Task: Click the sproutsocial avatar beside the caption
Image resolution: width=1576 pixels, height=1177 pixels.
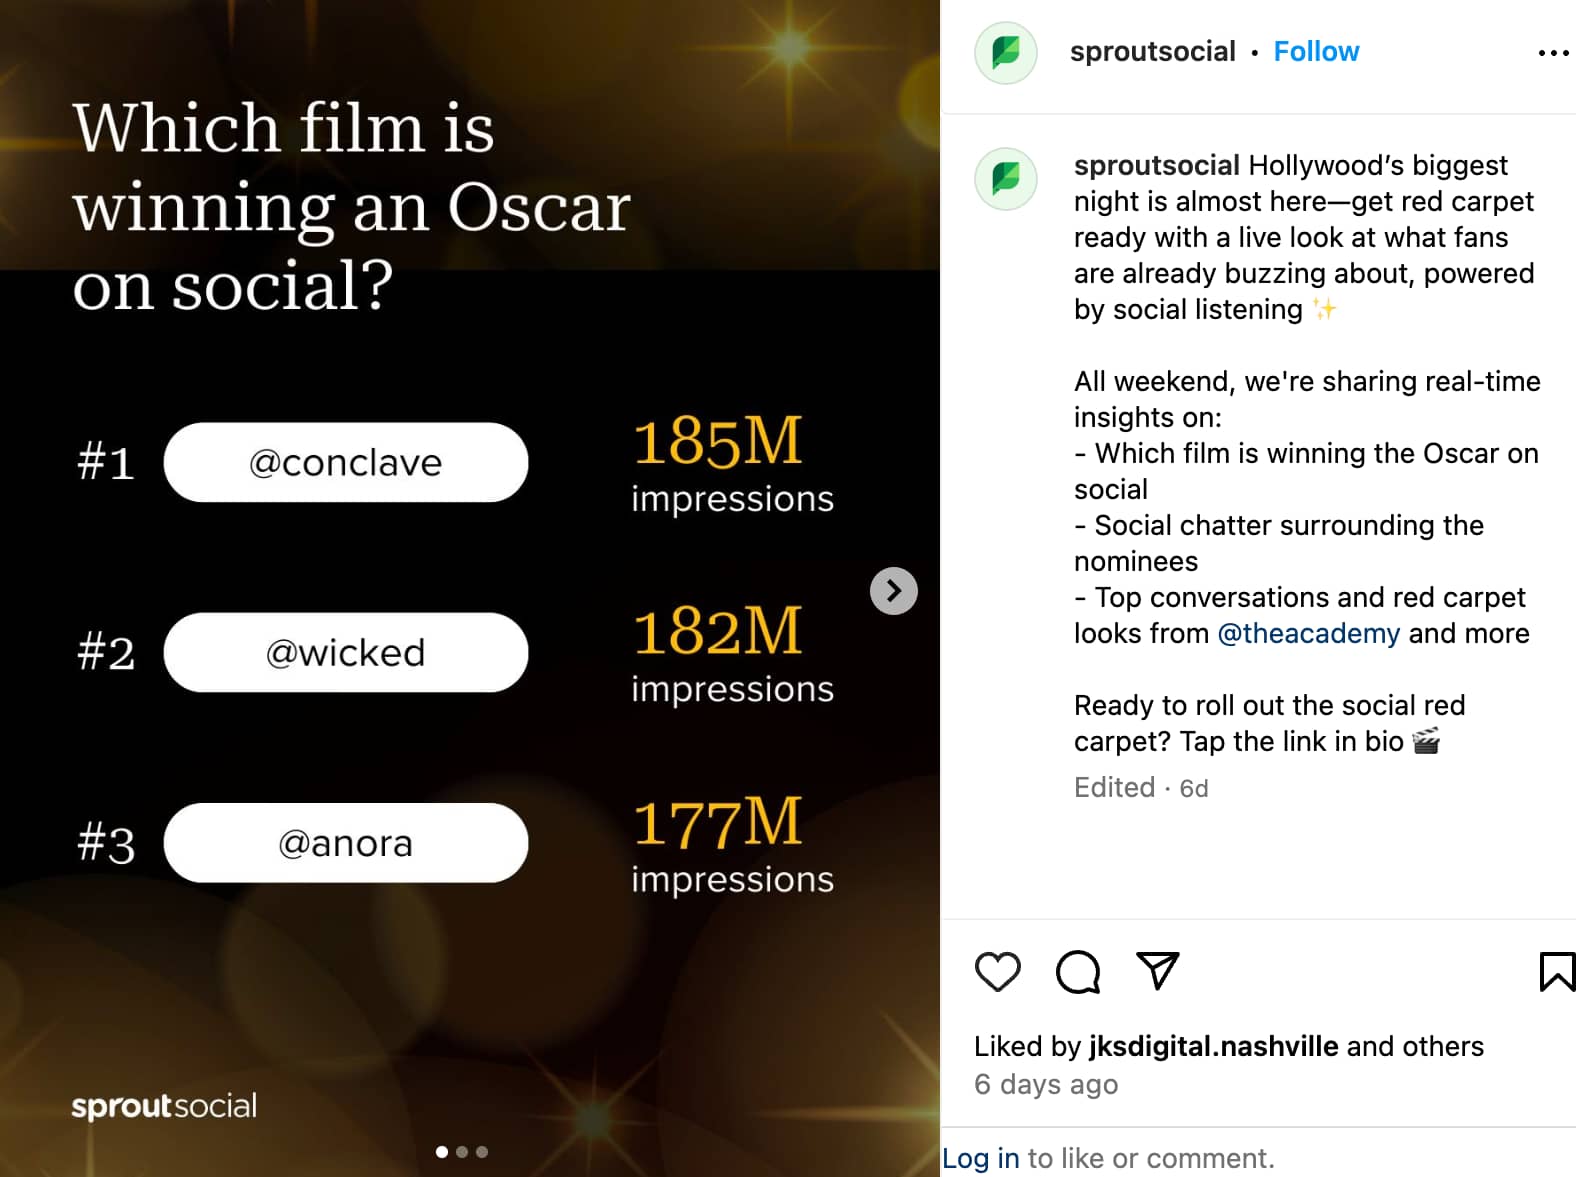Action: (x=1006, y=179)
